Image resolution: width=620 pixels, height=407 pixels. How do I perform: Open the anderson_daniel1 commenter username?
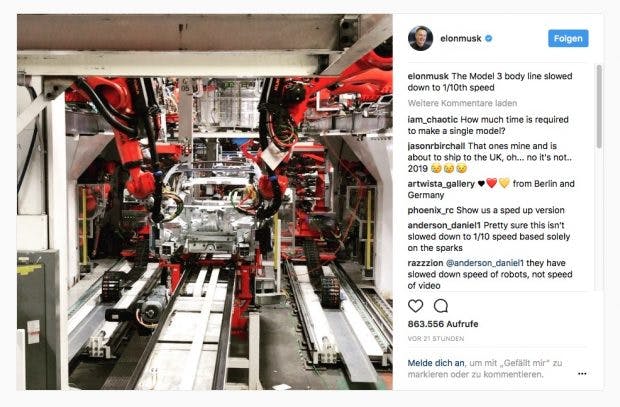[x=444, y=225]
